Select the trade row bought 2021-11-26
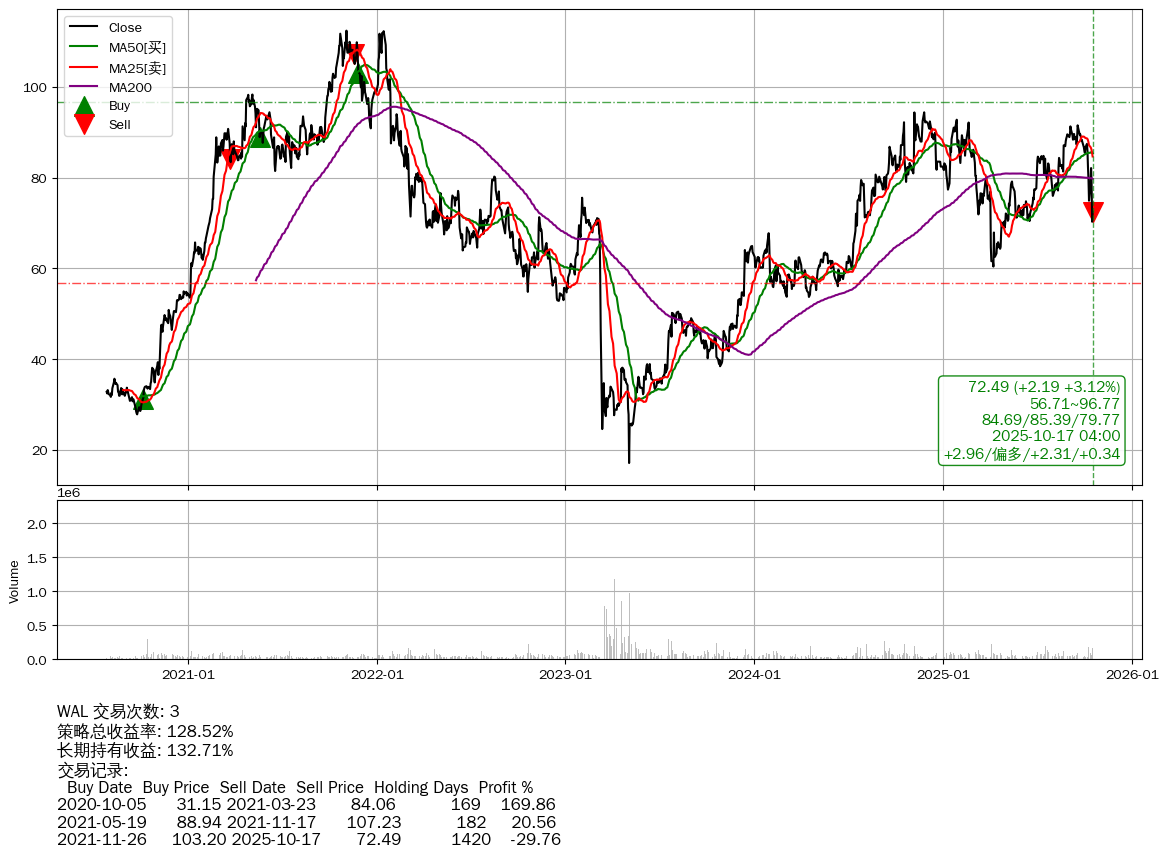The height and width of the screenshot is (857, 1168). point(308,839)
